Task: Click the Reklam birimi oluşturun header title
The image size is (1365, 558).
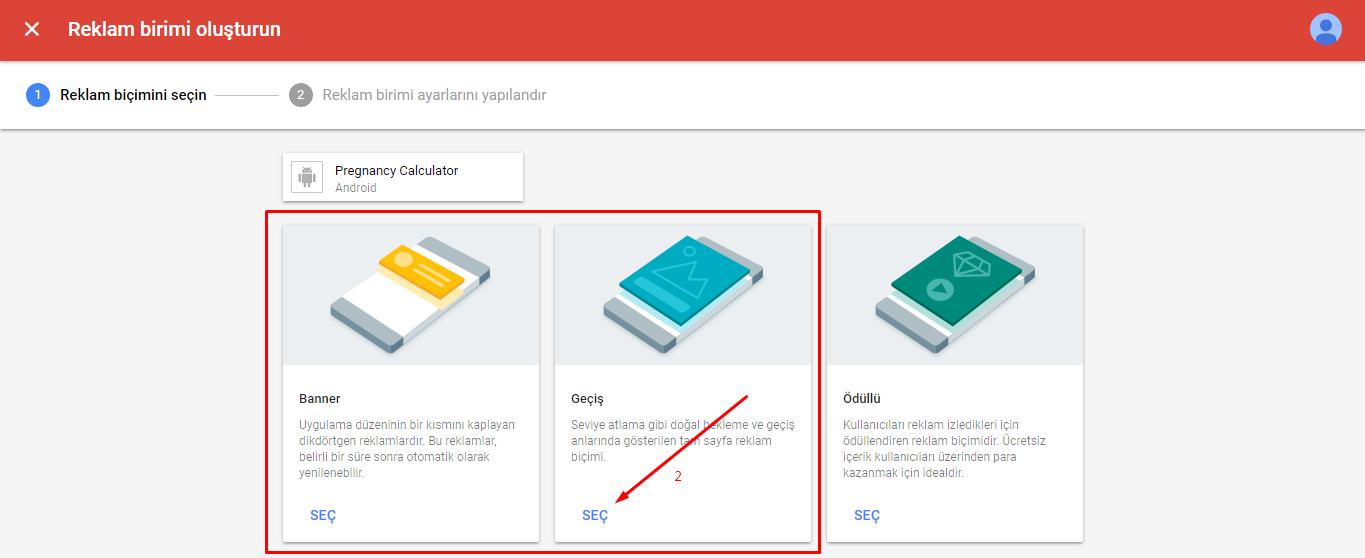Action: click(174, 29)
